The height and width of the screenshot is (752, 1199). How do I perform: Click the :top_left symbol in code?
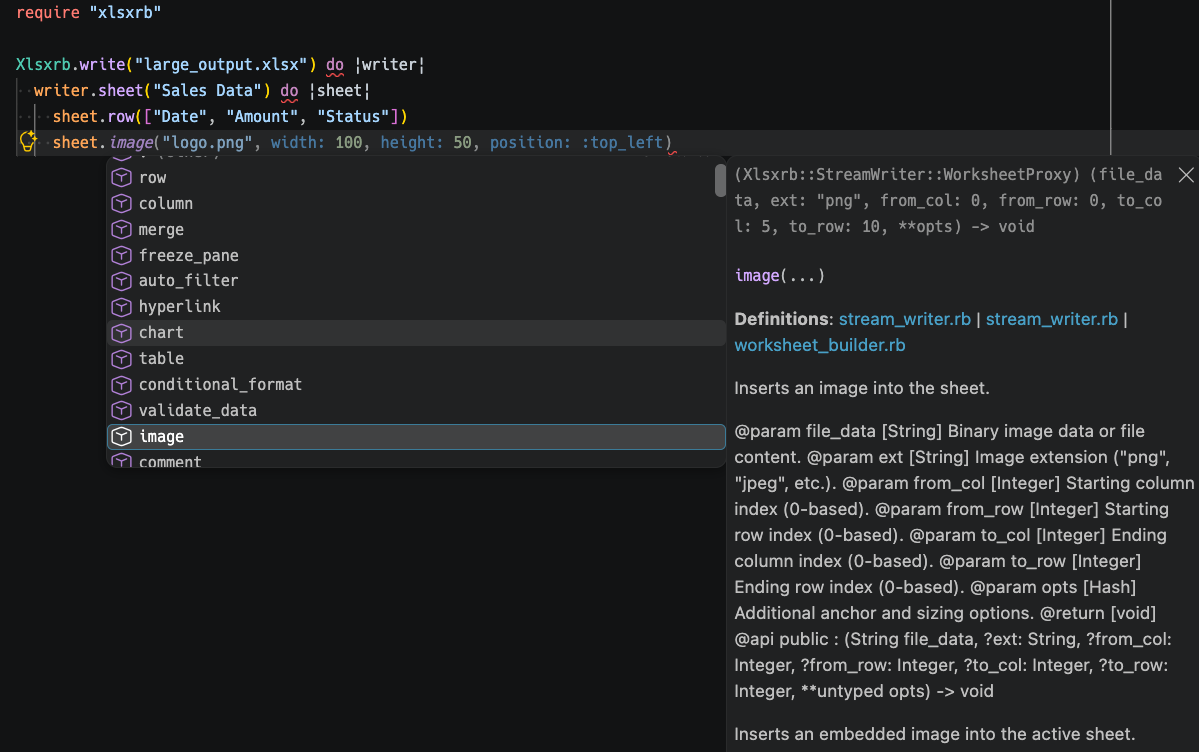622,142
